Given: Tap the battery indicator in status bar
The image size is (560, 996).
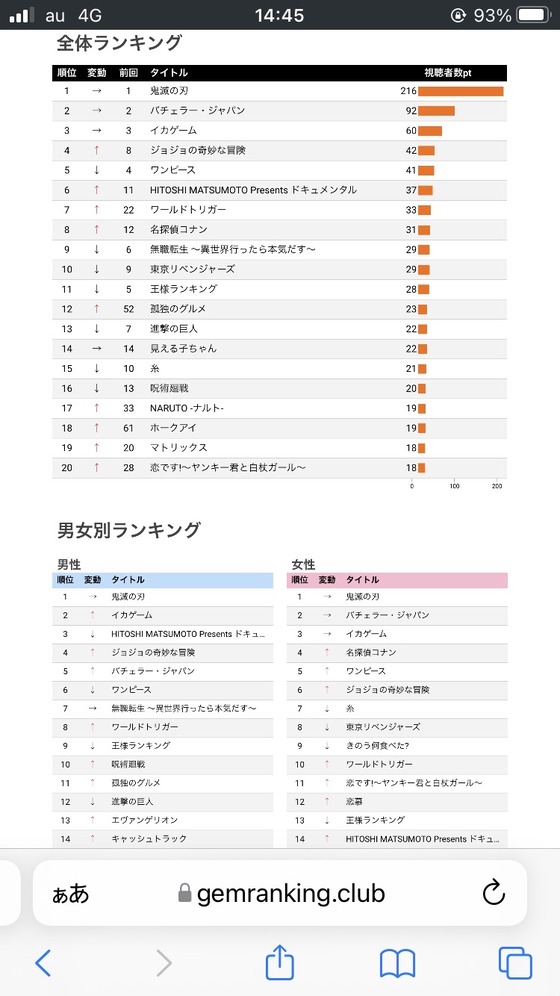Looking at the screenshot, I should pyautogui.click(x=534, y=15).
